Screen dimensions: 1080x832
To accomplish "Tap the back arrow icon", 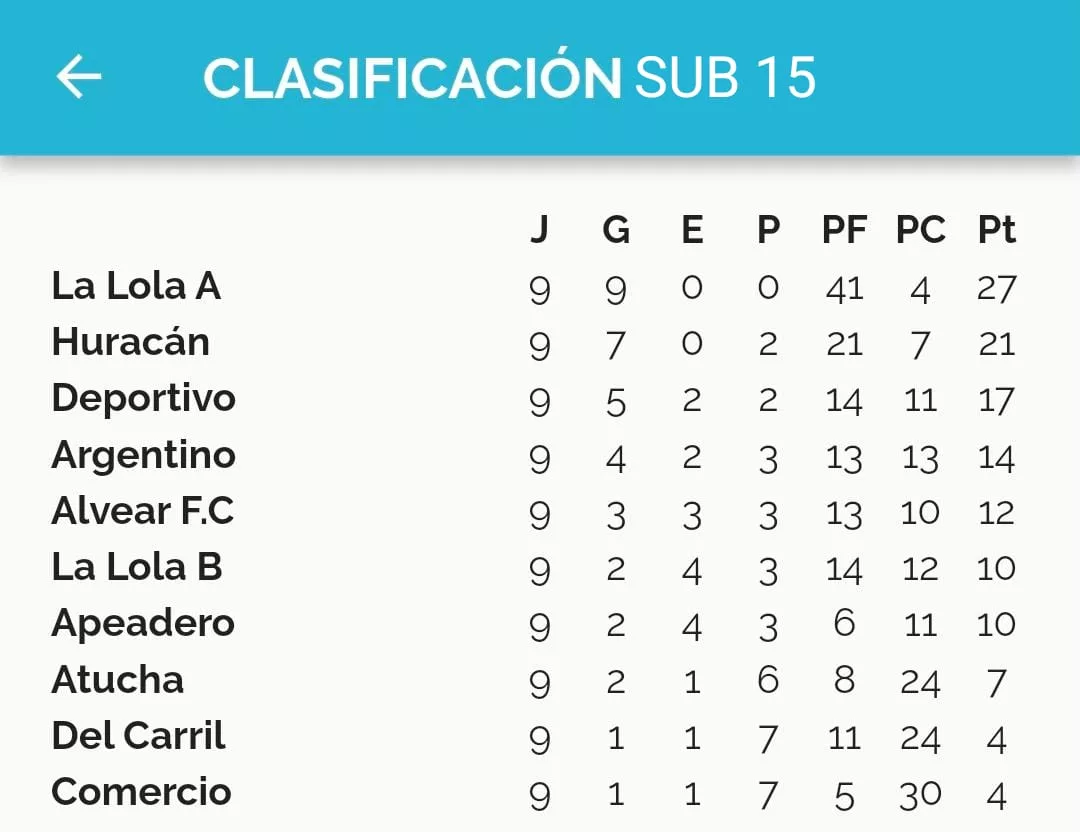I will coord(79,77).
